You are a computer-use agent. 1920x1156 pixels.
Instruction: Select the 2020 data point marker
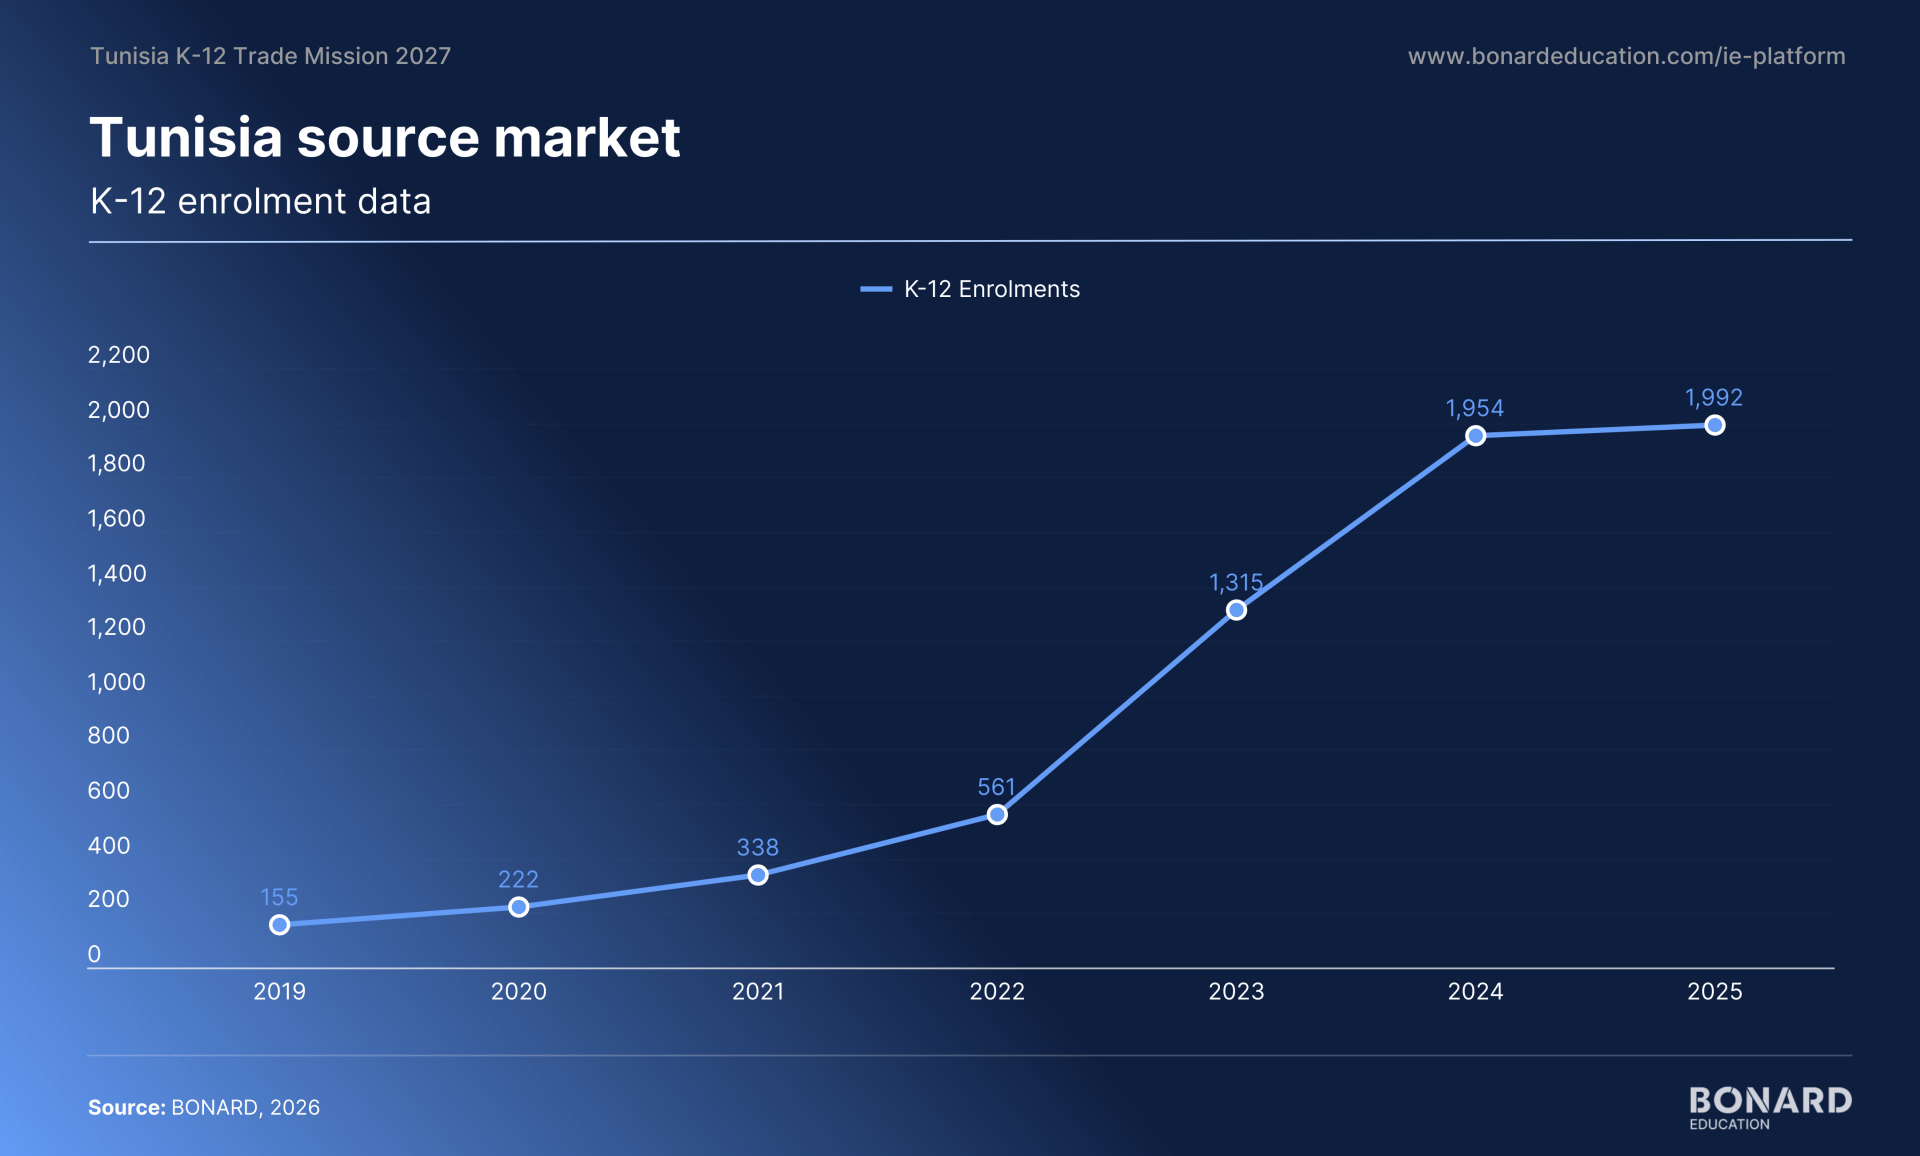click(x=518, y=907)
